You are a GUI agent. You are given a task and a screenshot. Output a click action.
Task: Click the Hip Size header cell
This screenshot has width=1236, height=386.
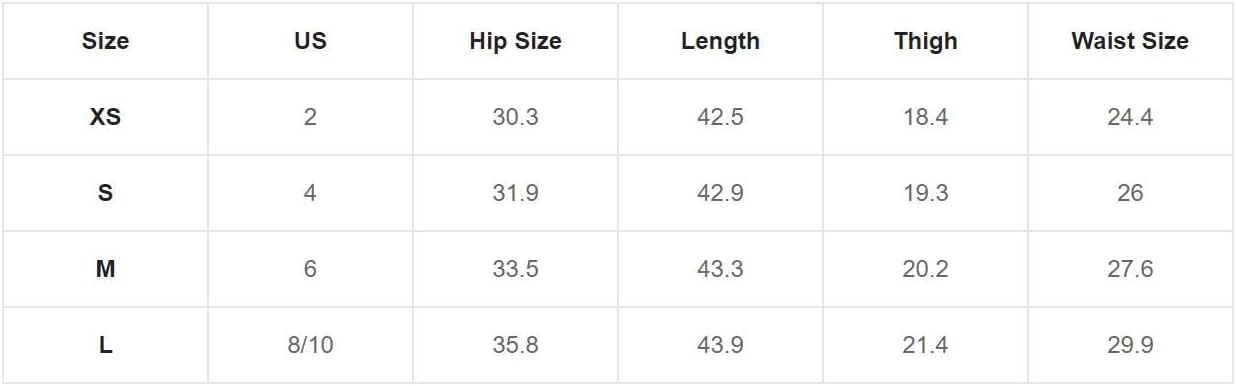(x=515, y=42)
